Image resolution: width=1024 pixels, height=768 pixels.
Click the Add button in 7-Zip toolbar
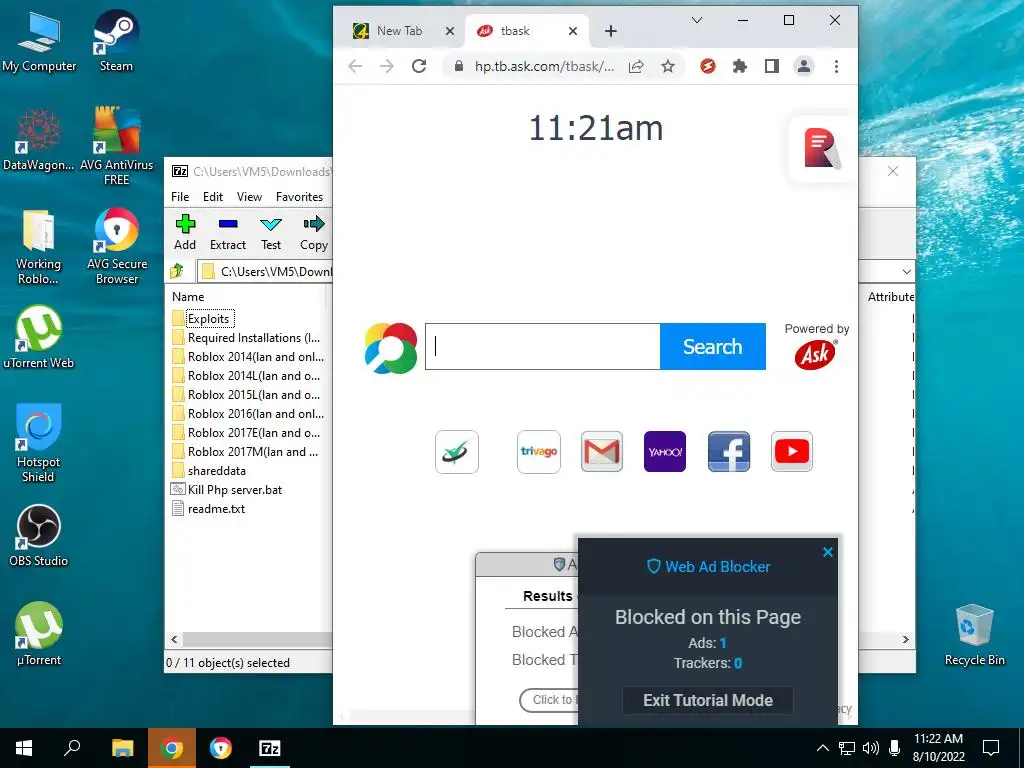coord(185,232)
